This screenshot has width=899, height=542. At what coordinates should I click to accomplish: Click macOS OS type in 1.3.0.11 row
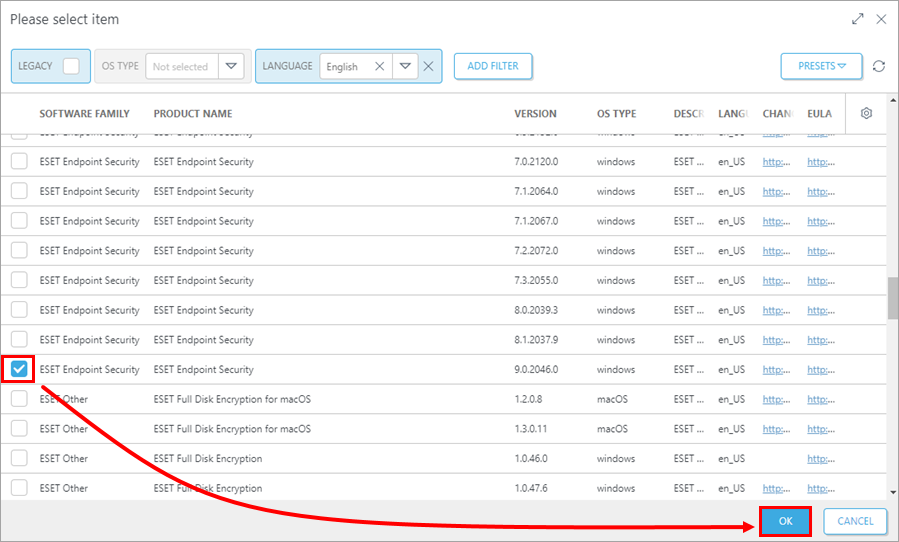click(x=612, y=429)
